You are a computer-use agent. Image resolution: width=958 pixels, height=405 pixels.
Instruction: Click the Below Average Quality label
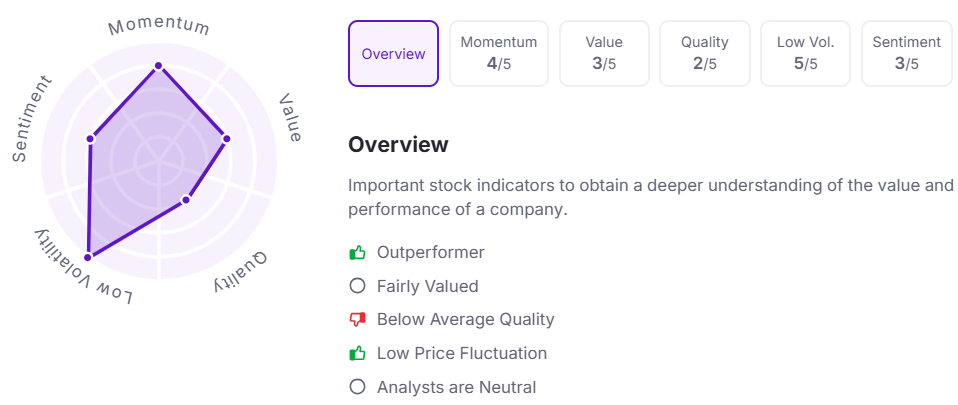click(x=466, y=319)
